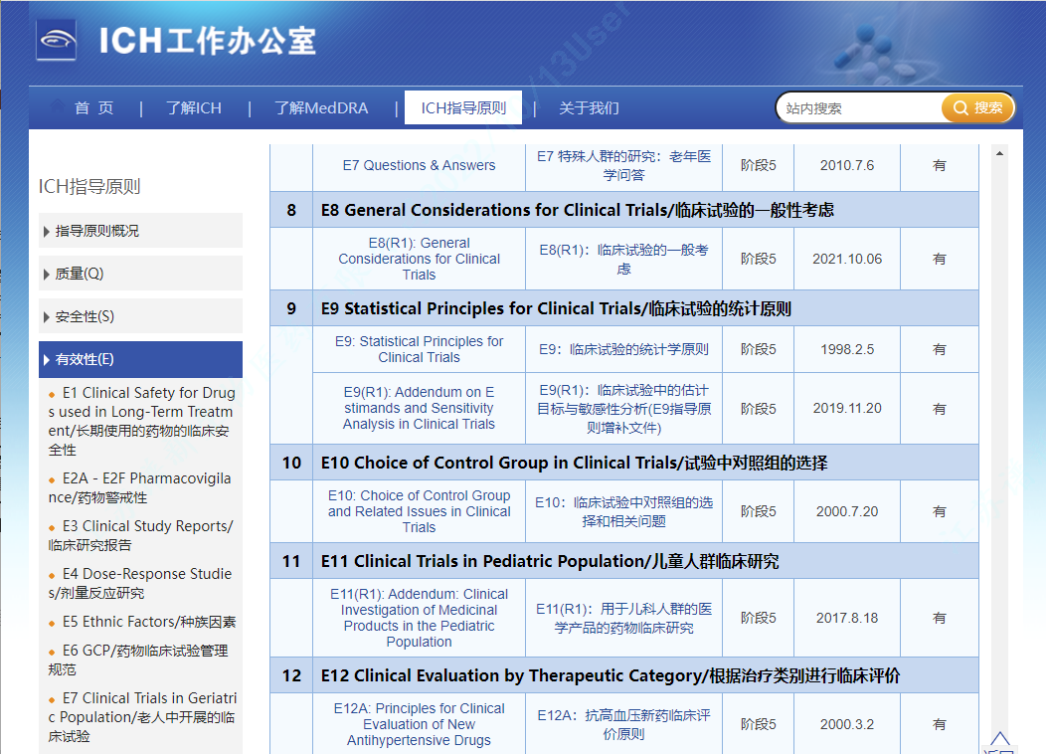
Task: Open E9 Statistical Principles for Clinical Trials link
Action: 419,349
